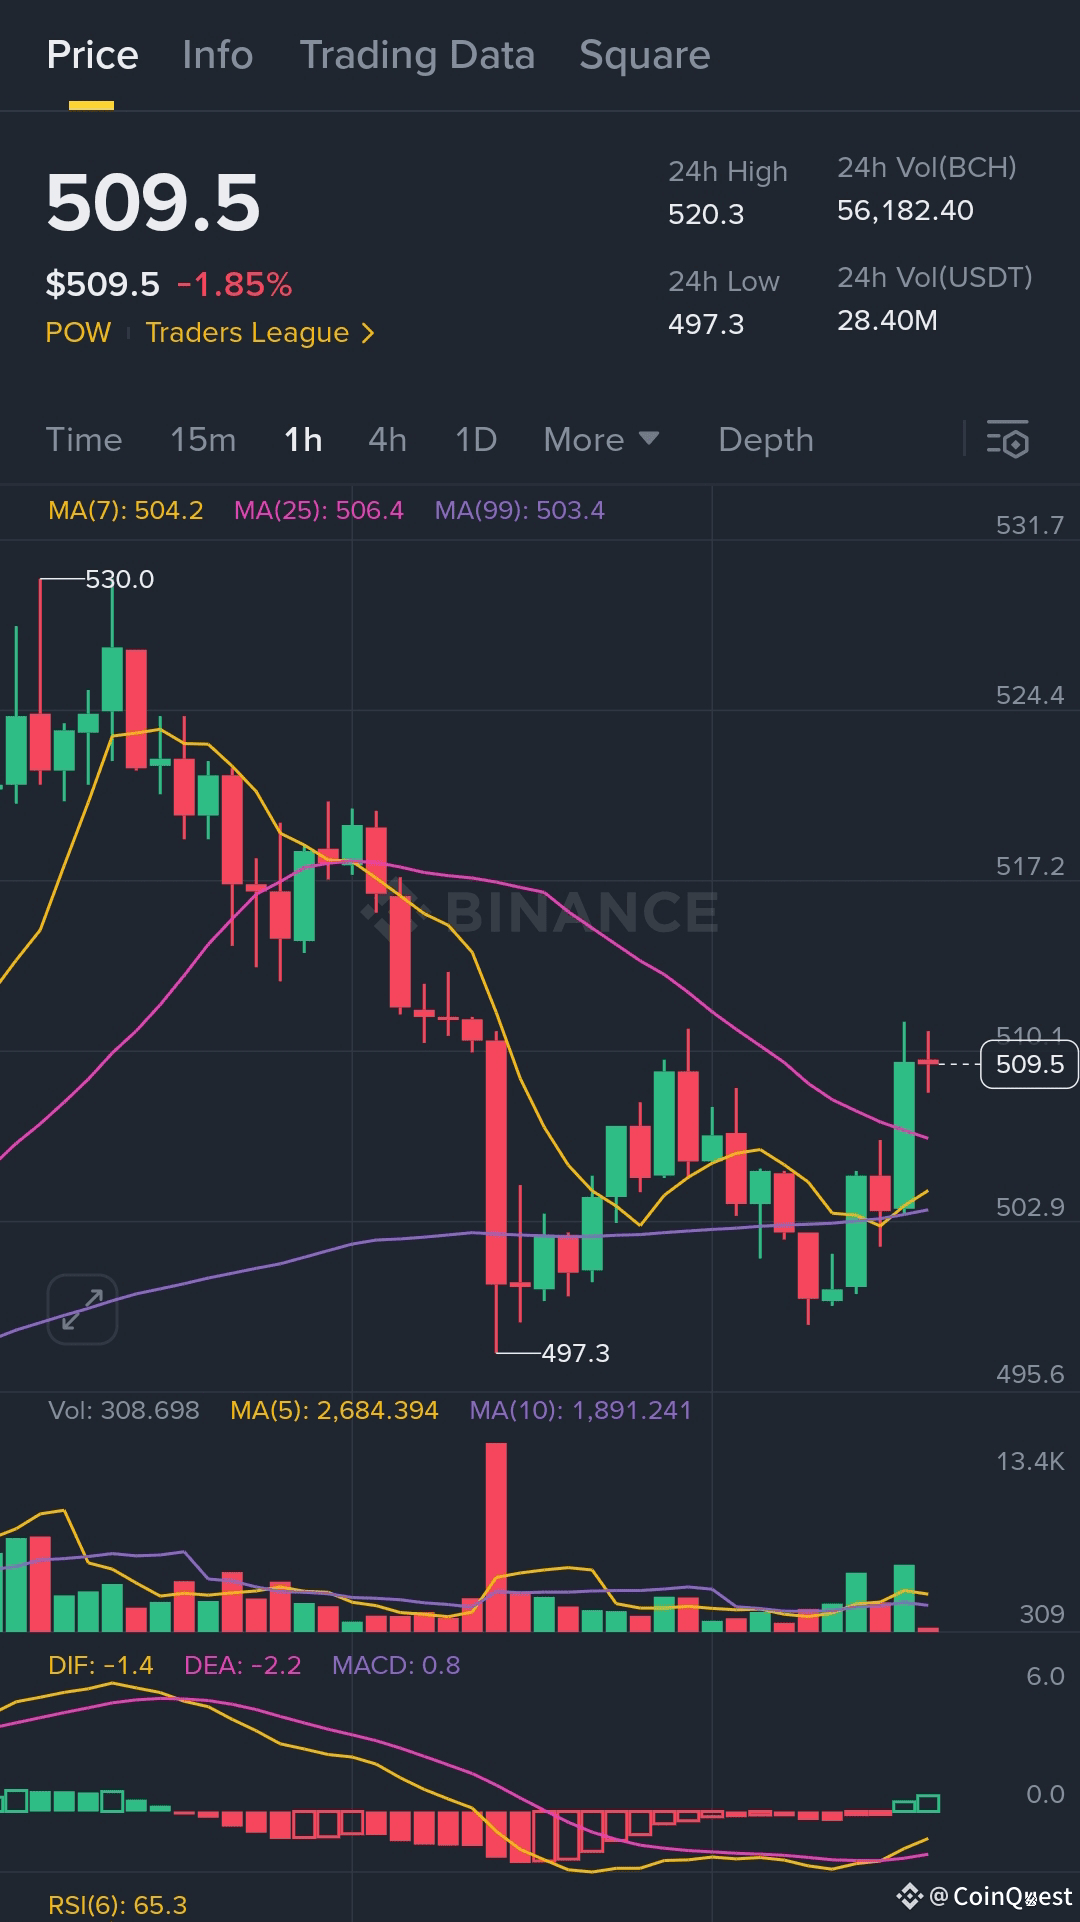Choose the 1D candle interval
1080x1922 pixels.
click(x=475, y=439)
